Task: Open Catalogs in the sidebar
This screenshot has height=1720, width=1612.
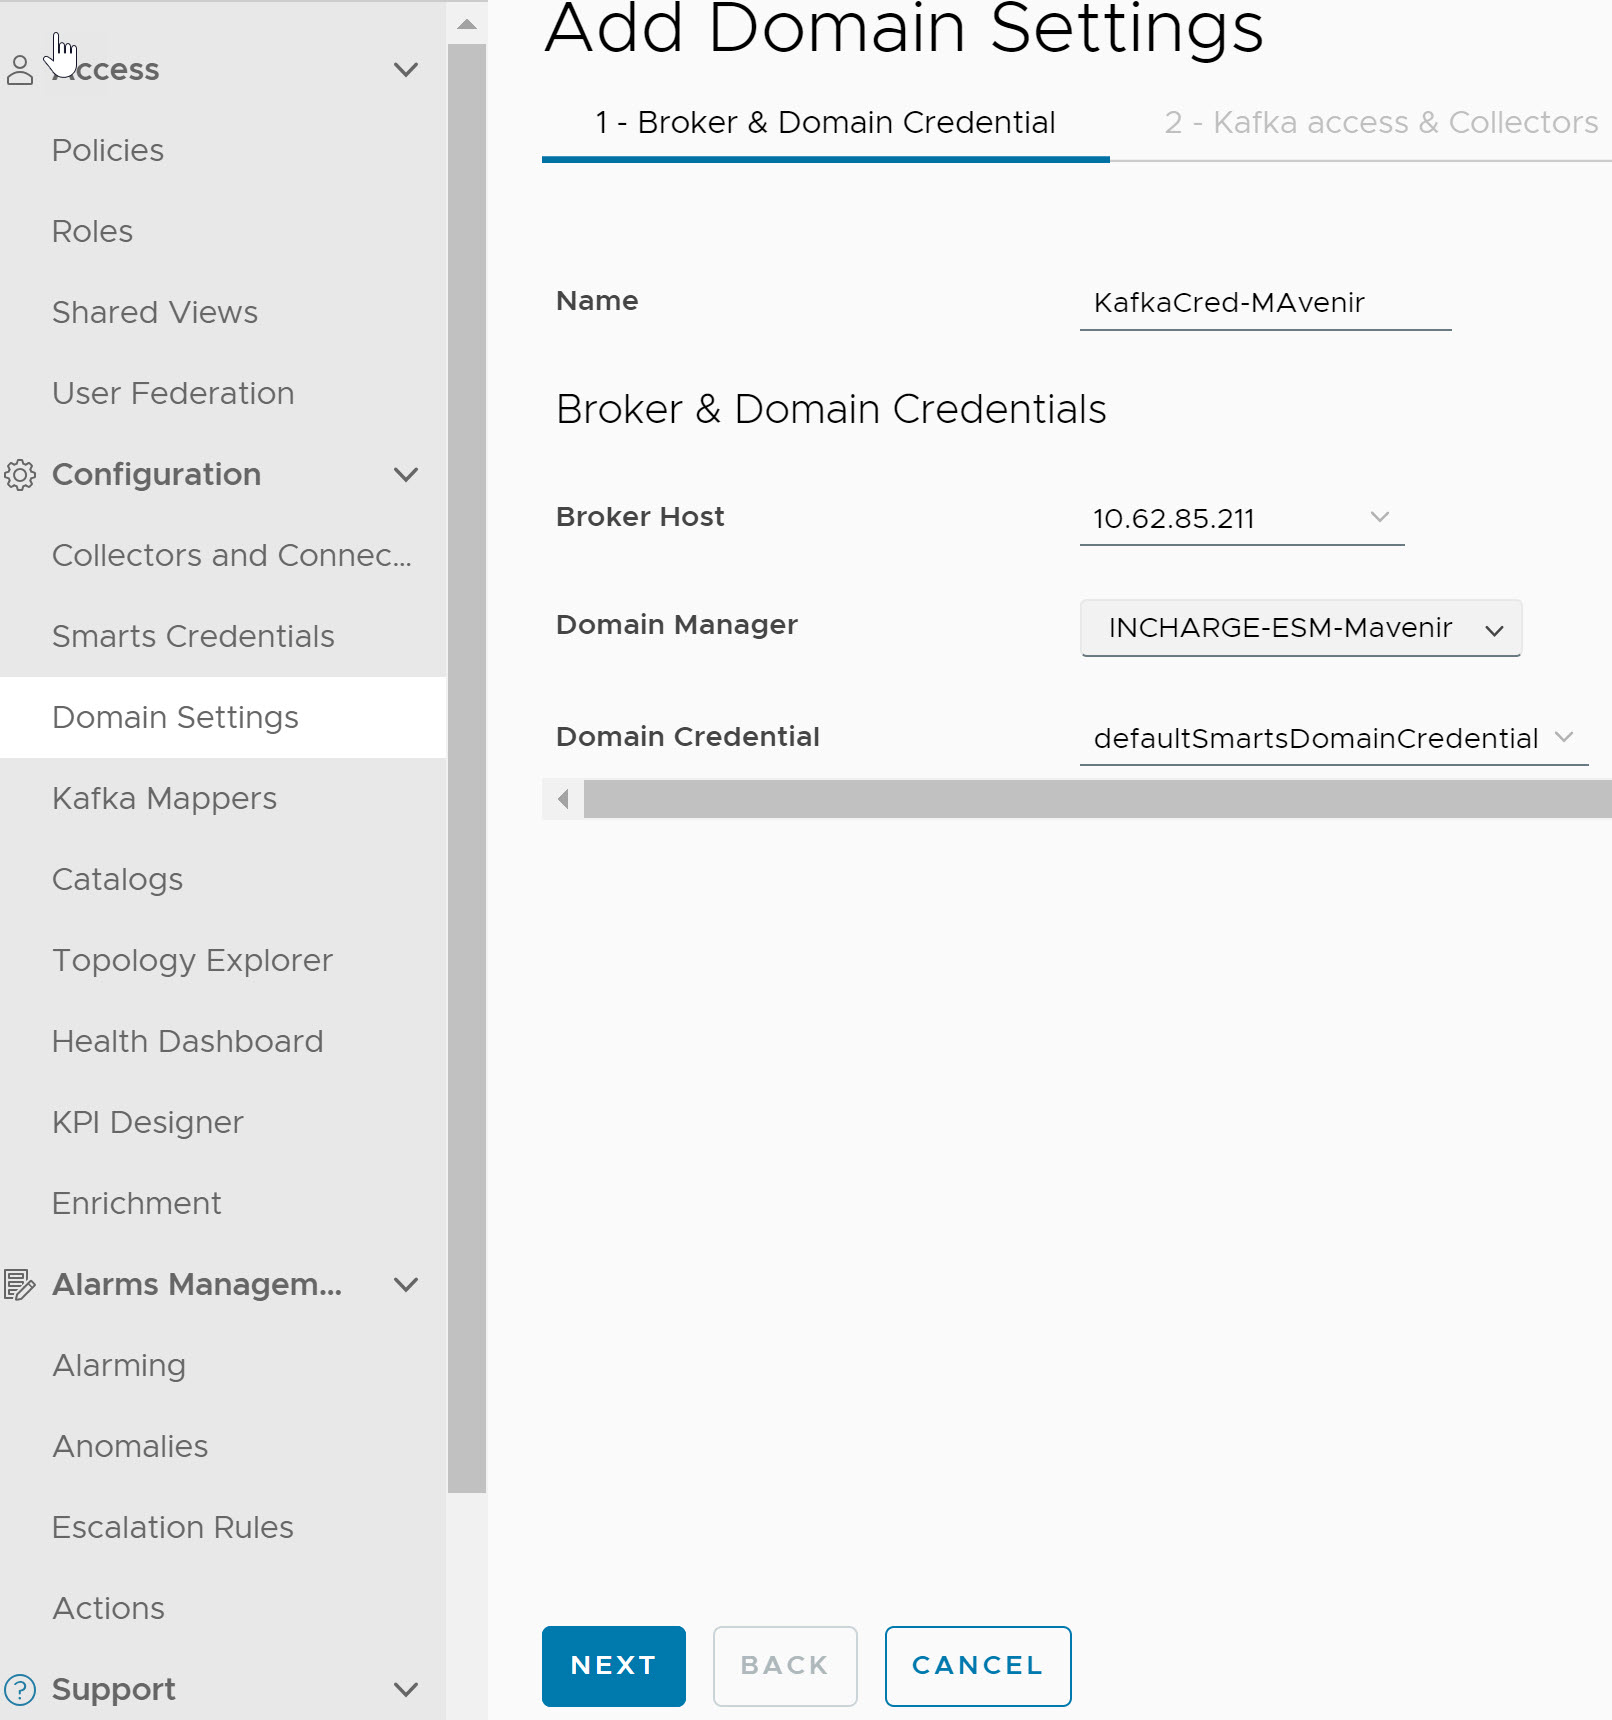Action: [117, 879]
